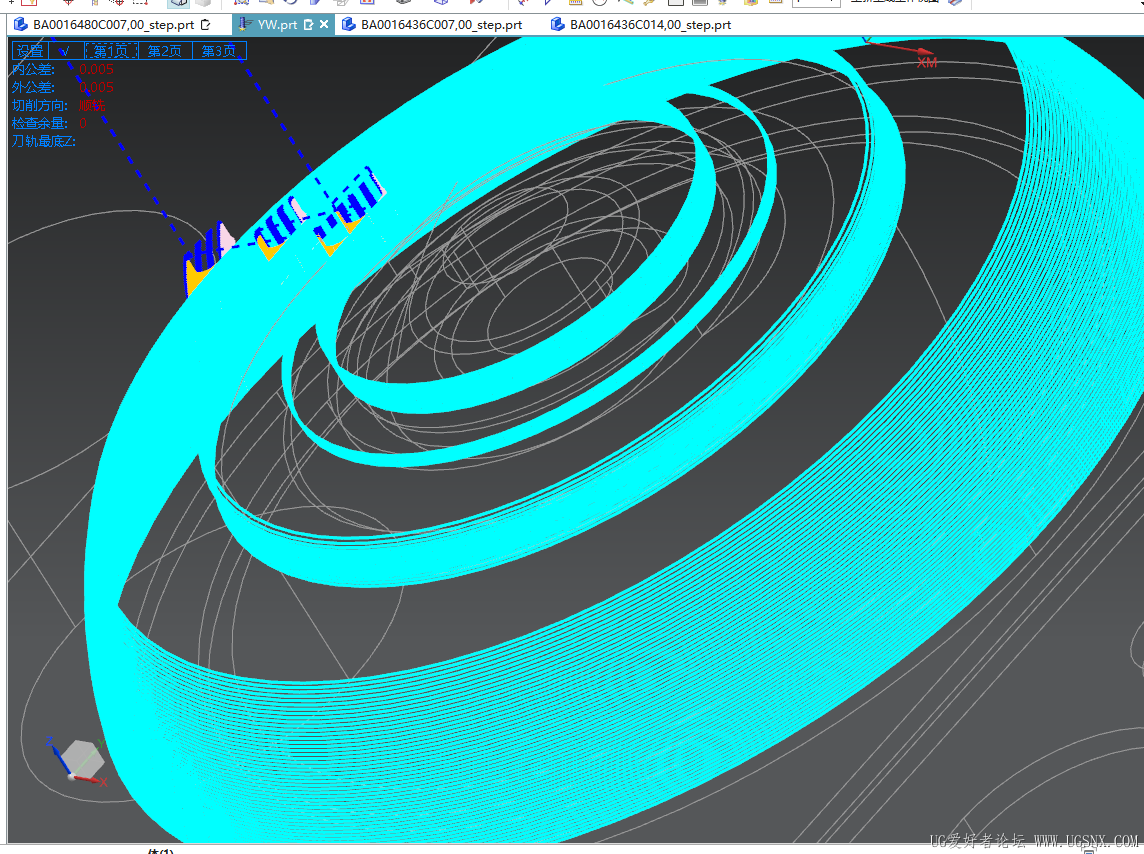
Task: Click the view triad orientation cube
Action: 81,759
